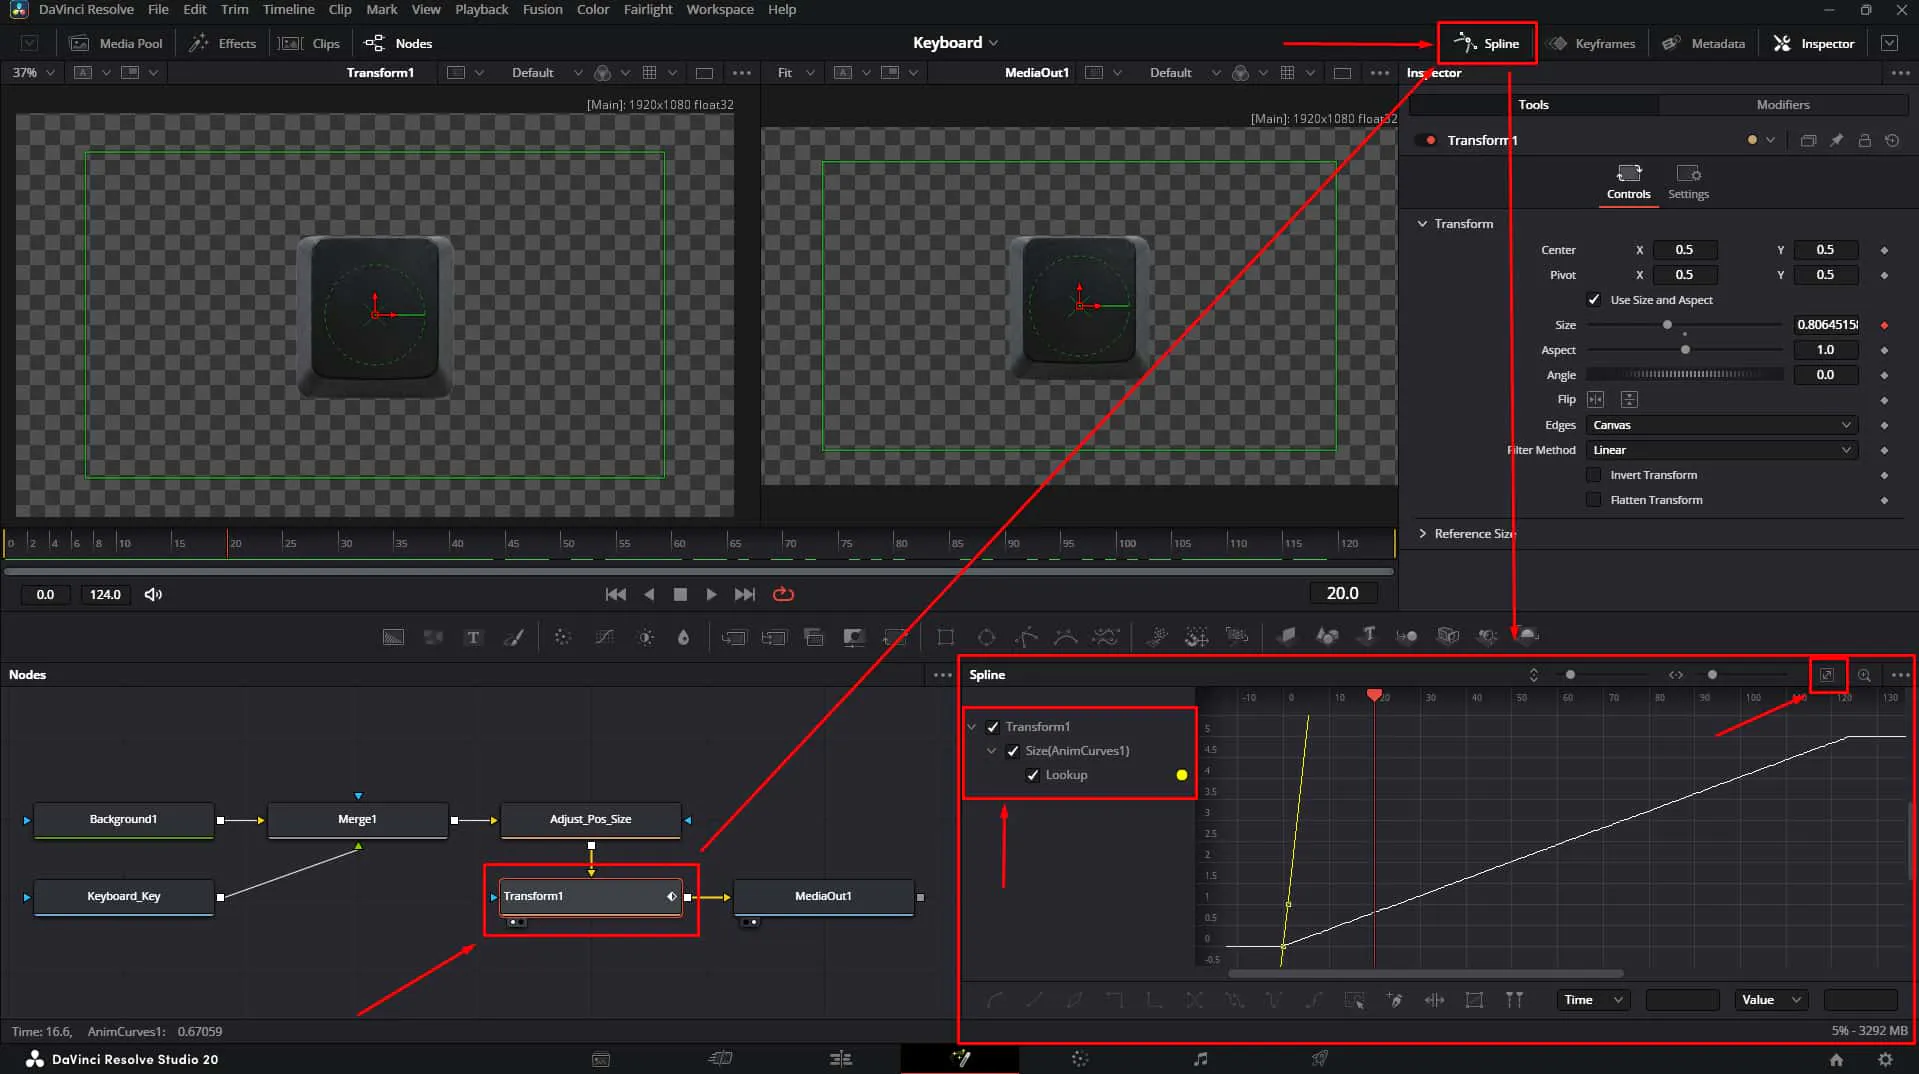Click the spline zoom magnifier icon
This screenshot has width=1919, height=1074.
(x=1864, y=675)
